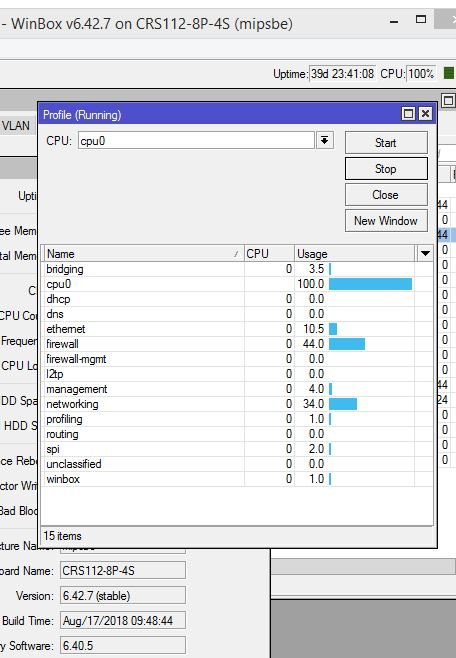Select the firewall-mgmt row

[x=238, y=359]
